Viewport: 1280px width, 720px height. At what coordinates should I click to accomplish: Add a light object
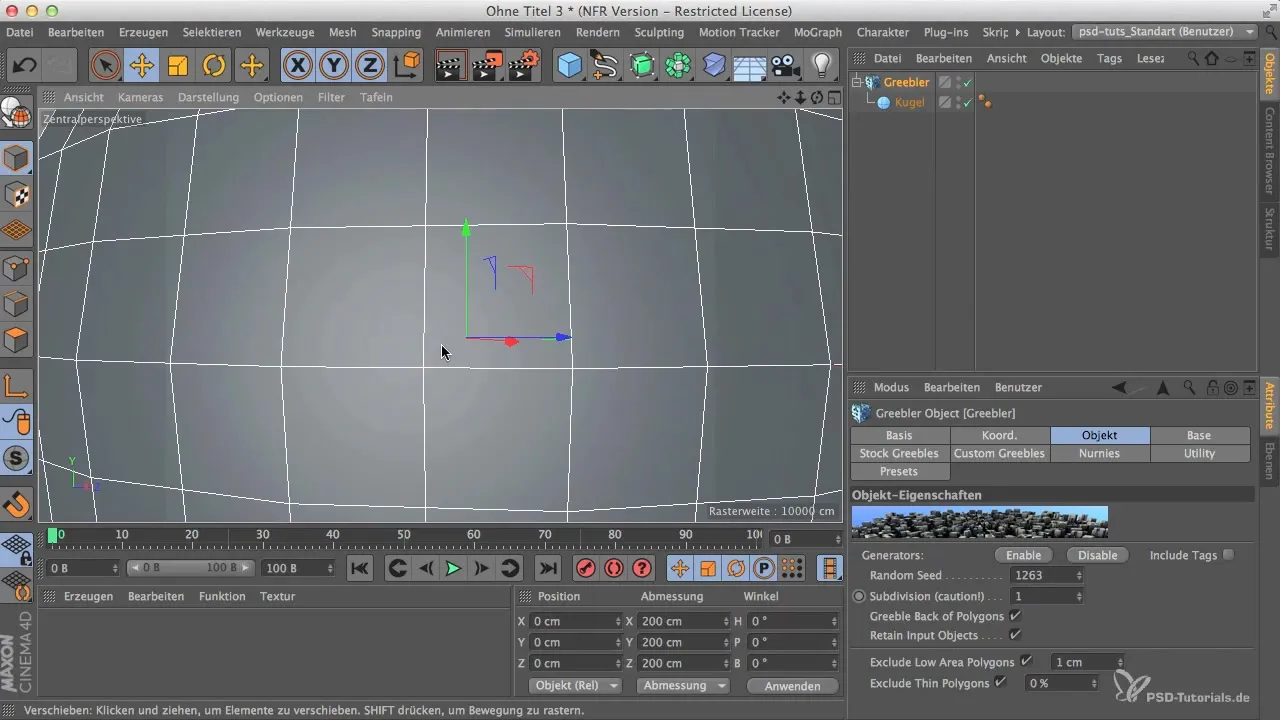pos(822,66)
